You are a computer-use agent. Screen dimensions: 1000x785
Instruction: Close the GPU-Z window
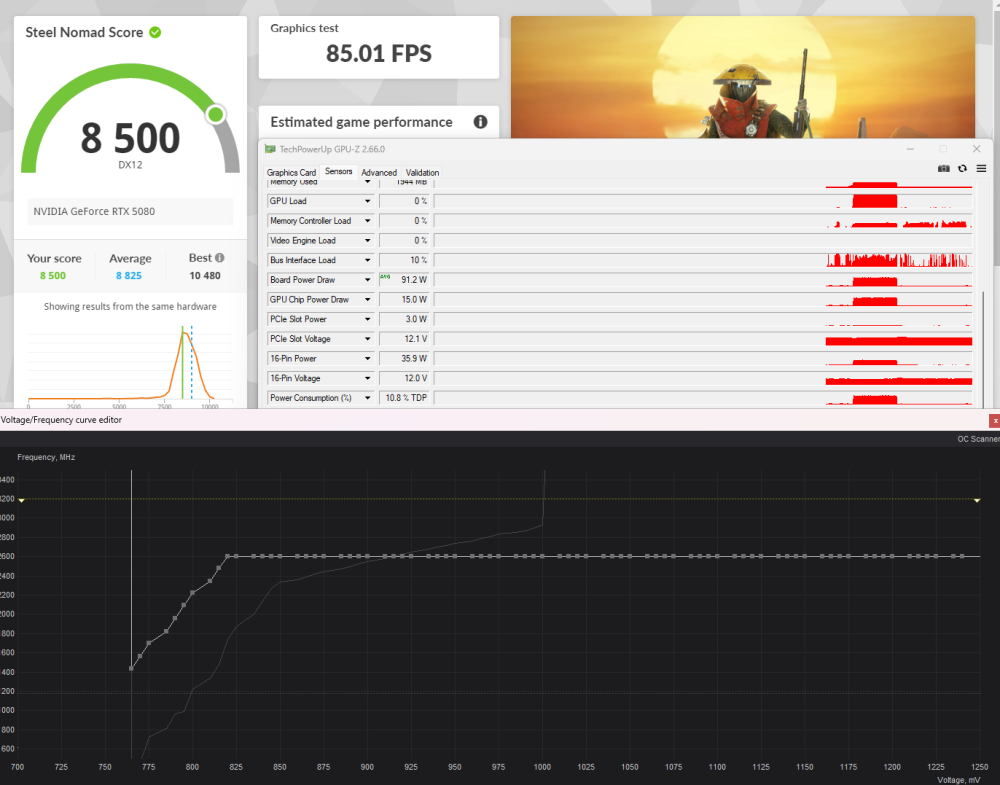pos(976,149)
